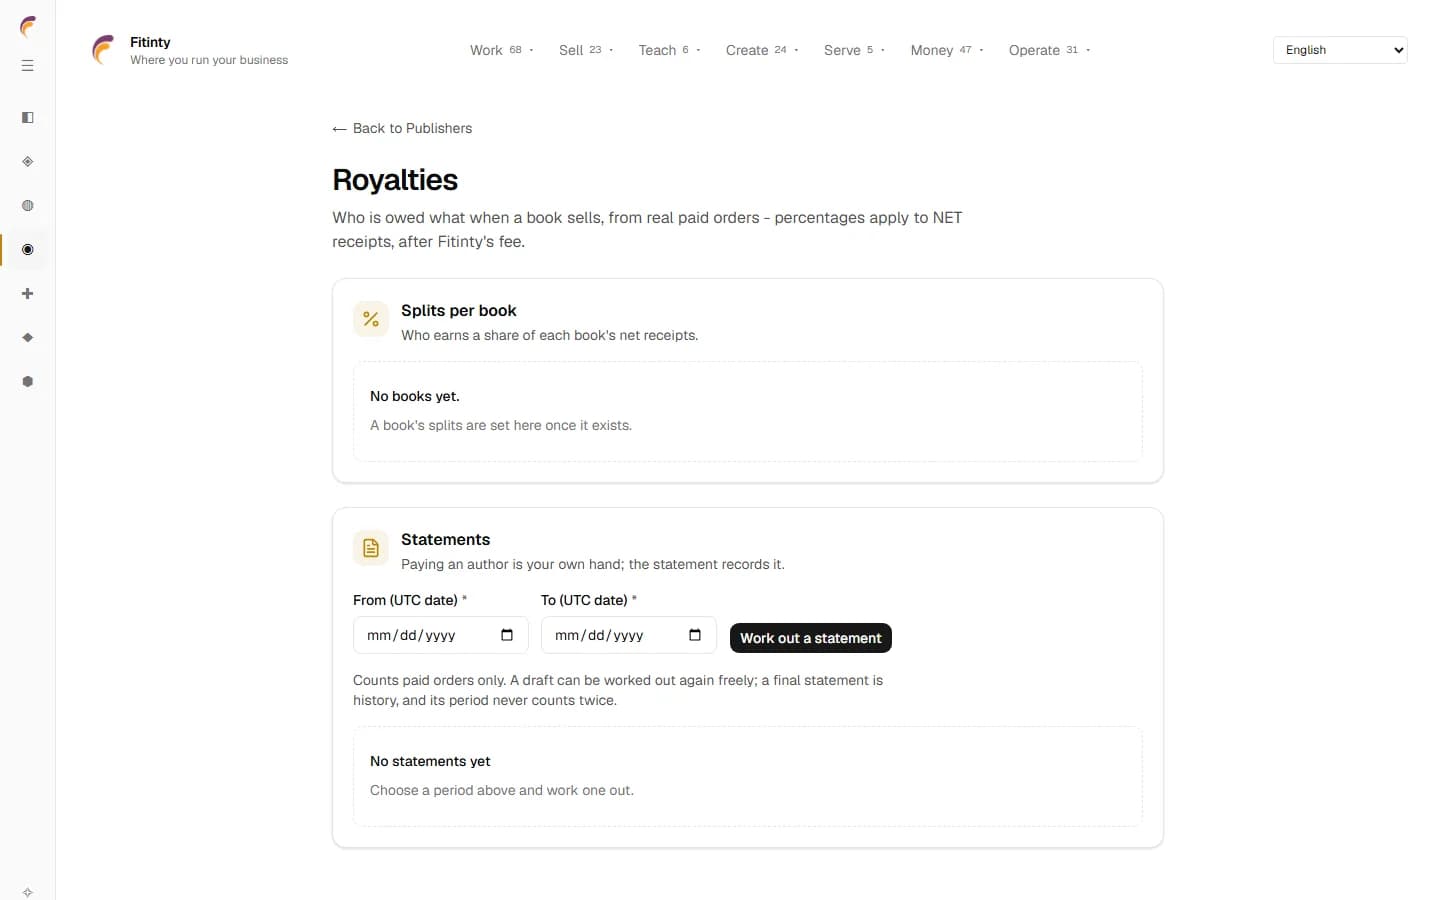The width and height of the screenshot is (1440, 900).
Task: Click the Splits per book heading
Action: click(459, 311)
